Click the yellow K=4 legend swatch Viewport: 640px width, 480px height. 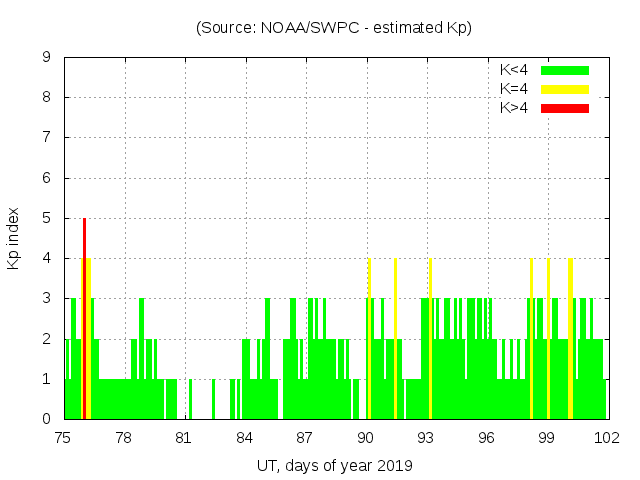point(565,89)
